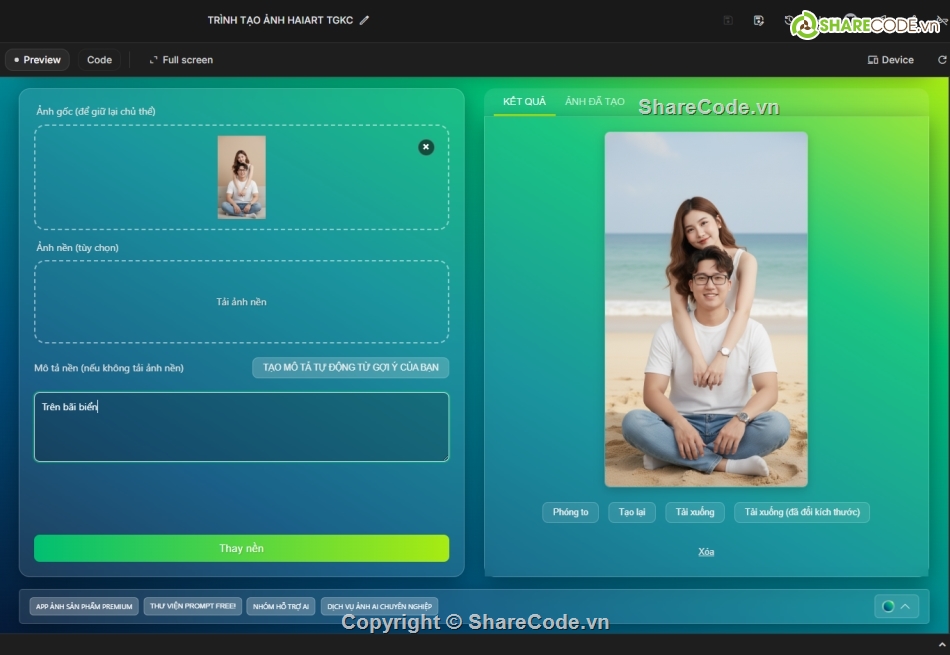Switch to the ẢNH ĐÃ TẠO tab

594,100
